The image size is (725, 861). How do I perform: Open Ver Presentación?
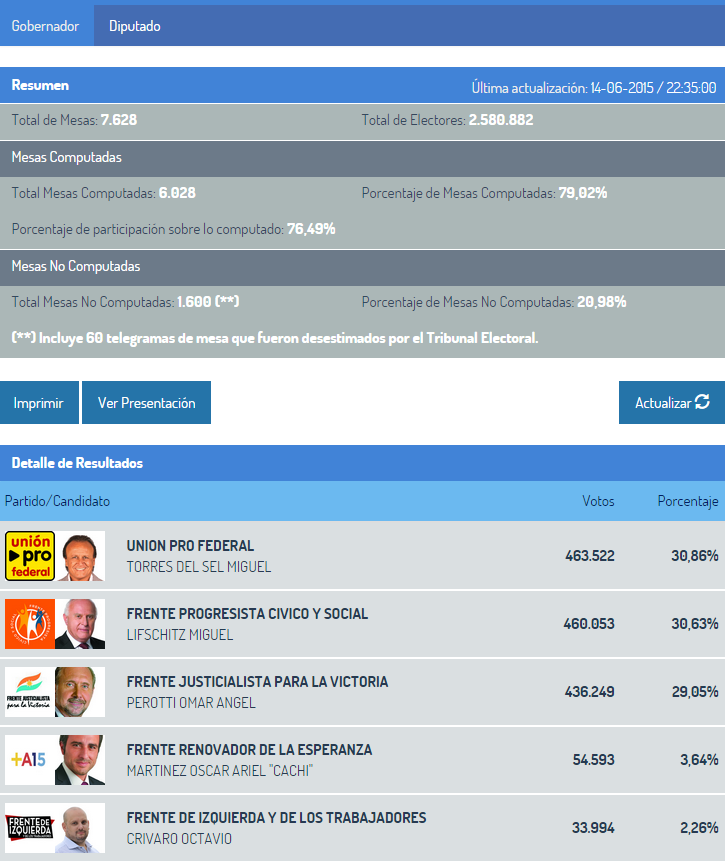click(x=147, y=402)
